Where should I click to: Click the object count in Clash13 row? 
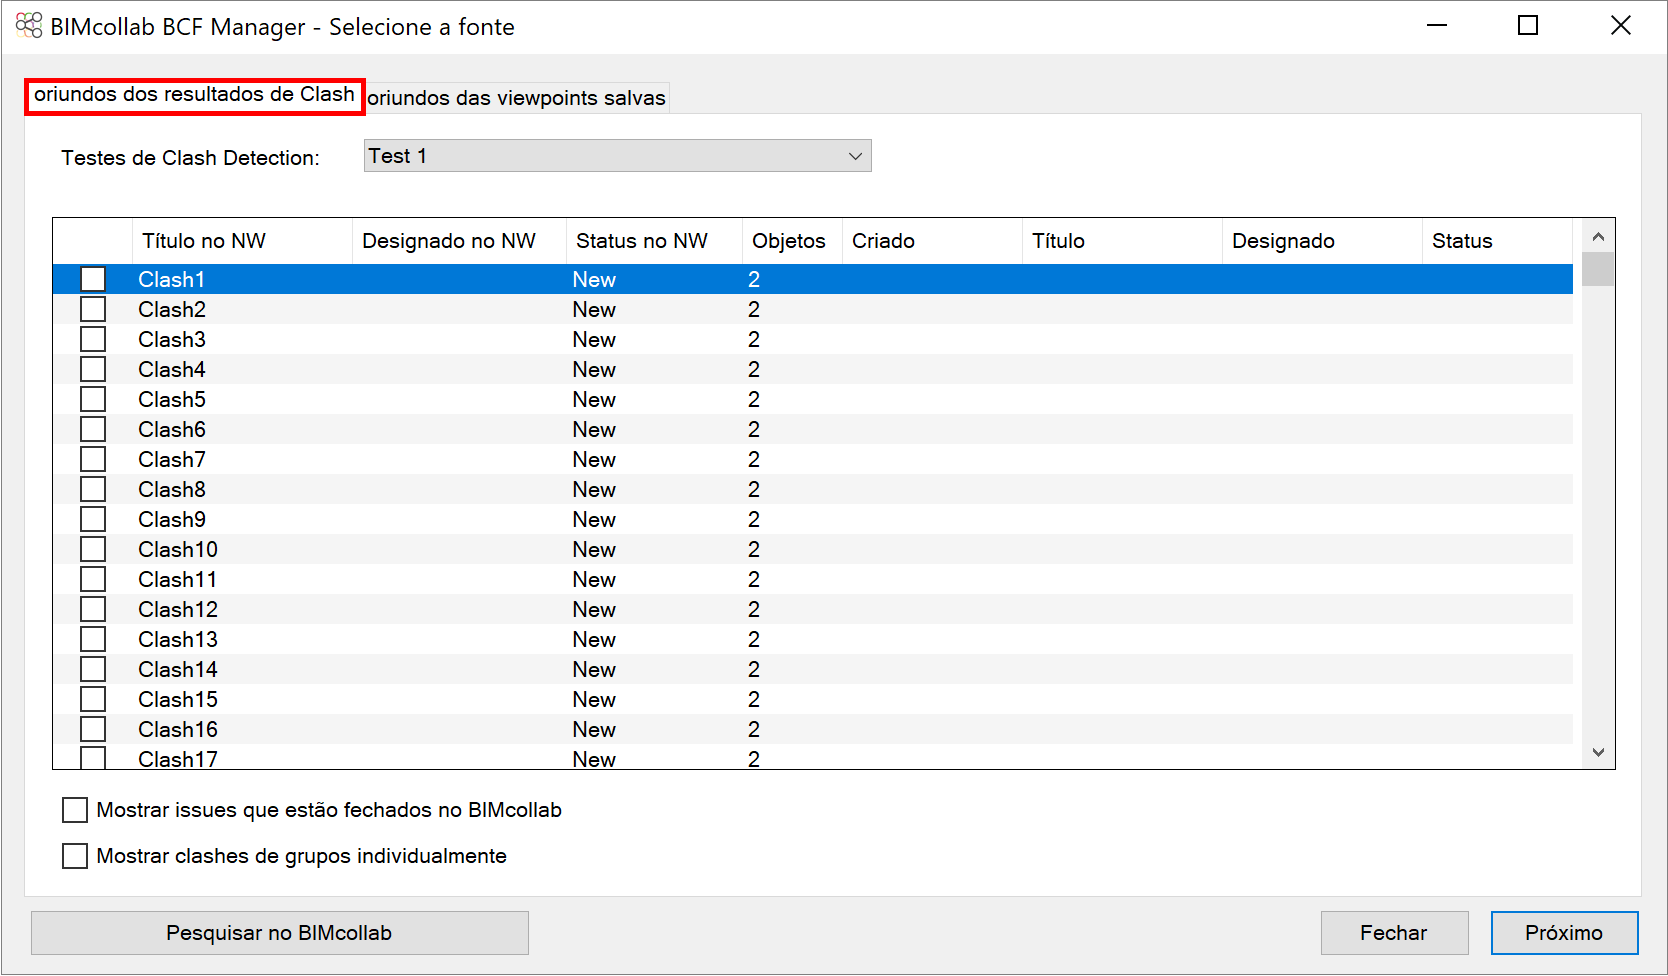[x=754, y=640]
